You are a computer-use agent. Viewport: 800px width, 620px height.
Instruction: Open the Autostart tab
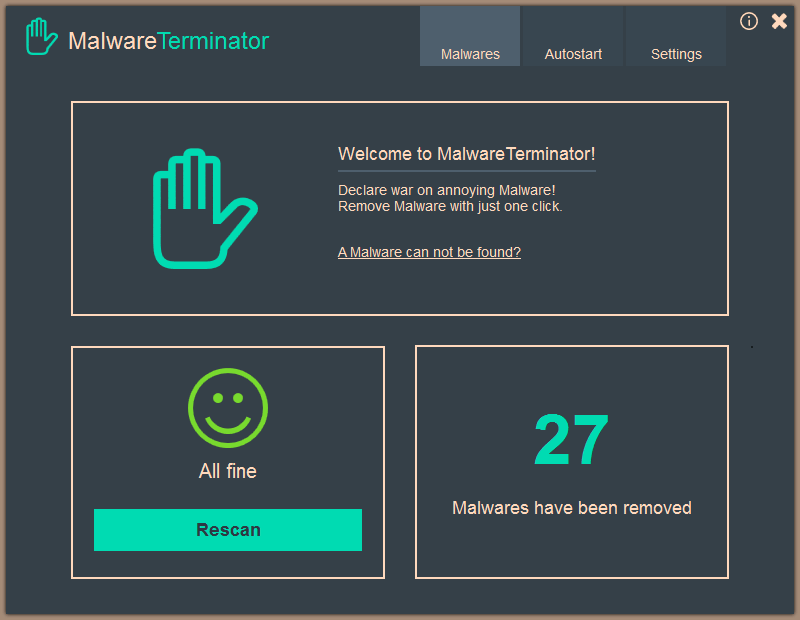point(573,36)
